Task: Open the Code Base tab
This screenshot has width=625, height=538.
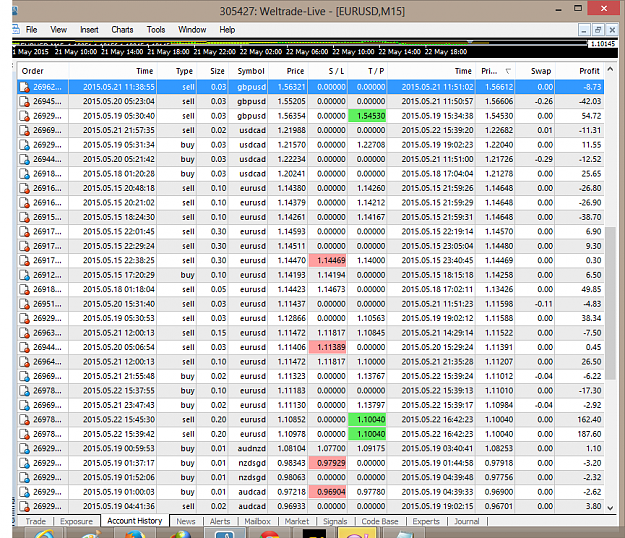Action: 380,521
